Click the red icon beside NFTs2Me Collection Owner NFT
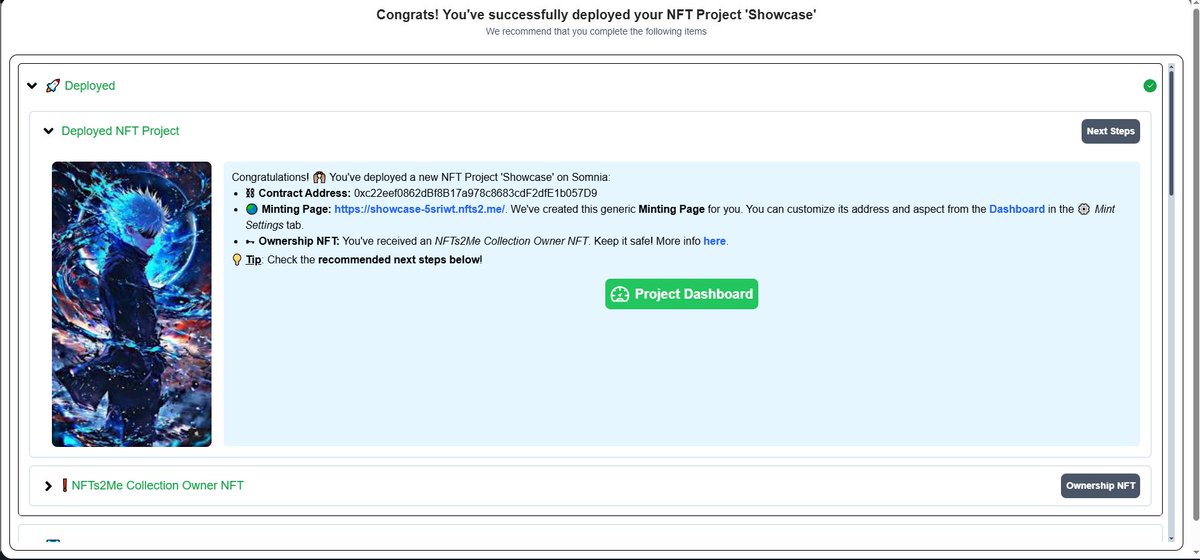The height and width of the screenshot is (560, 1200). point(65,485)
